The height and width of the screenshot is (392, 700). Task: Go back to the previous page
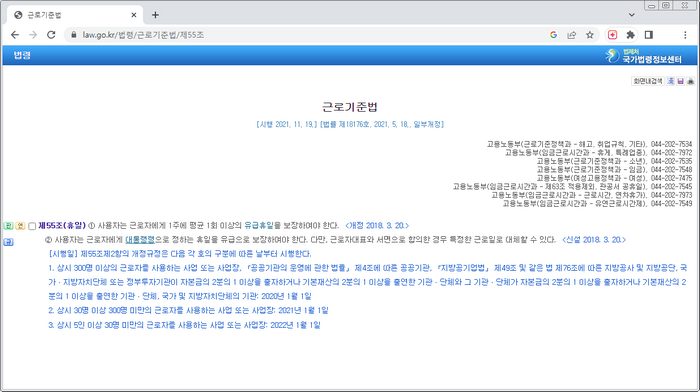(15, 35)
